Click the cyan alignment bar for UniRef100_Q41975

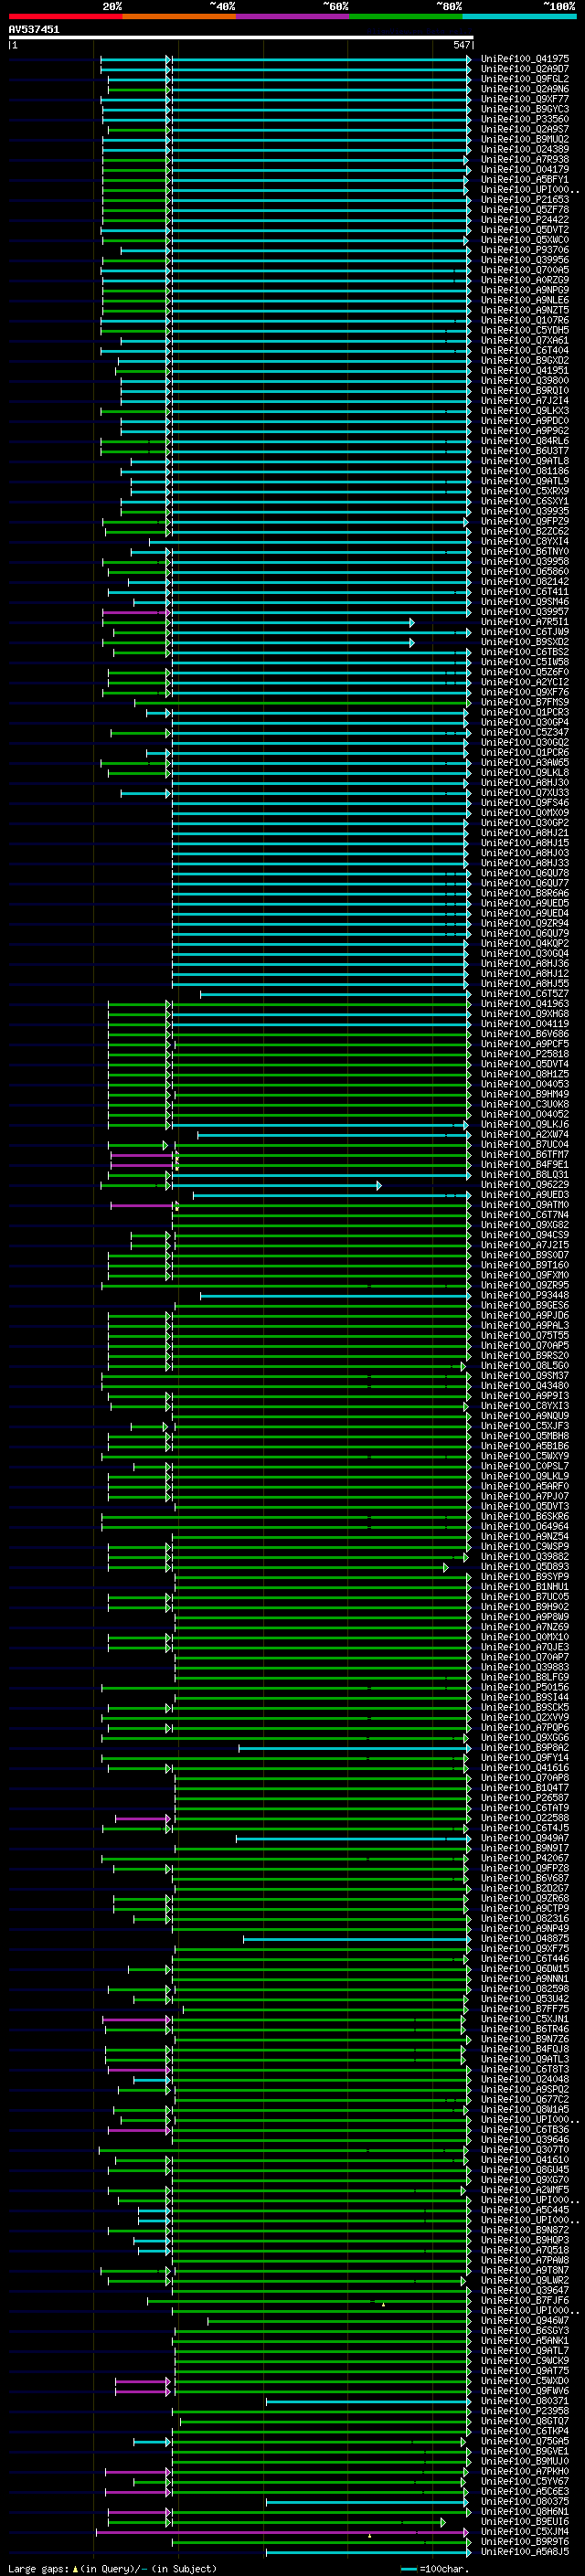tap(320, 59)
